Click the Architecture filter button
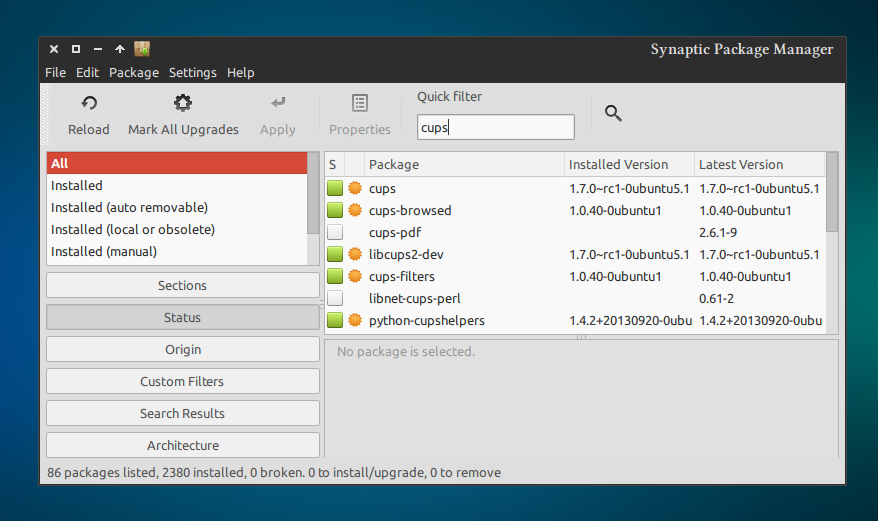The width and height of the screenshot is (878, 521). coord(183,445)
